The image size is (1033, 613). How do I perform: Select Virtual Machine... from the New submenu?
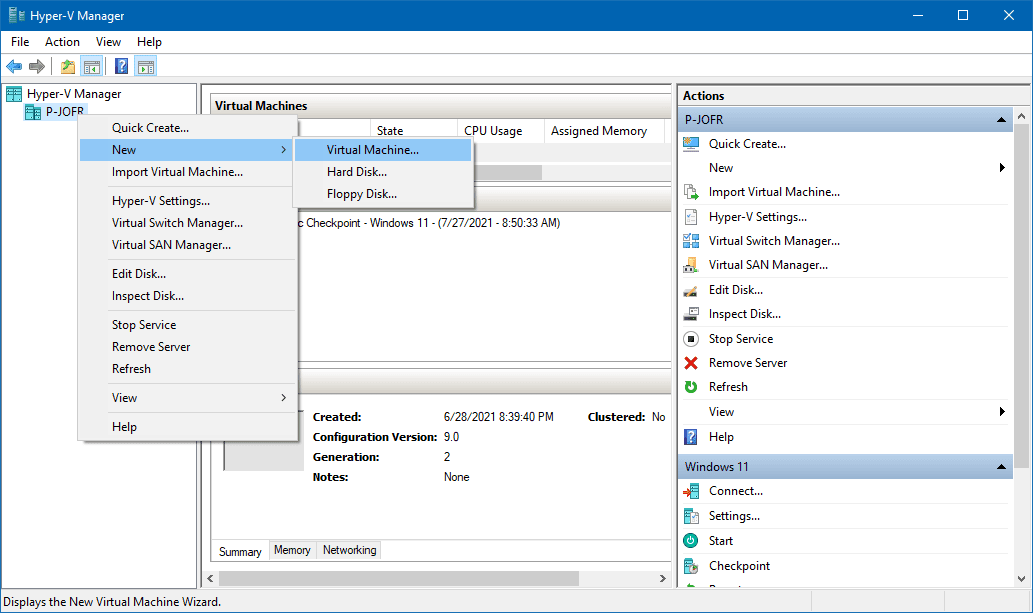(x=373, y=150)
